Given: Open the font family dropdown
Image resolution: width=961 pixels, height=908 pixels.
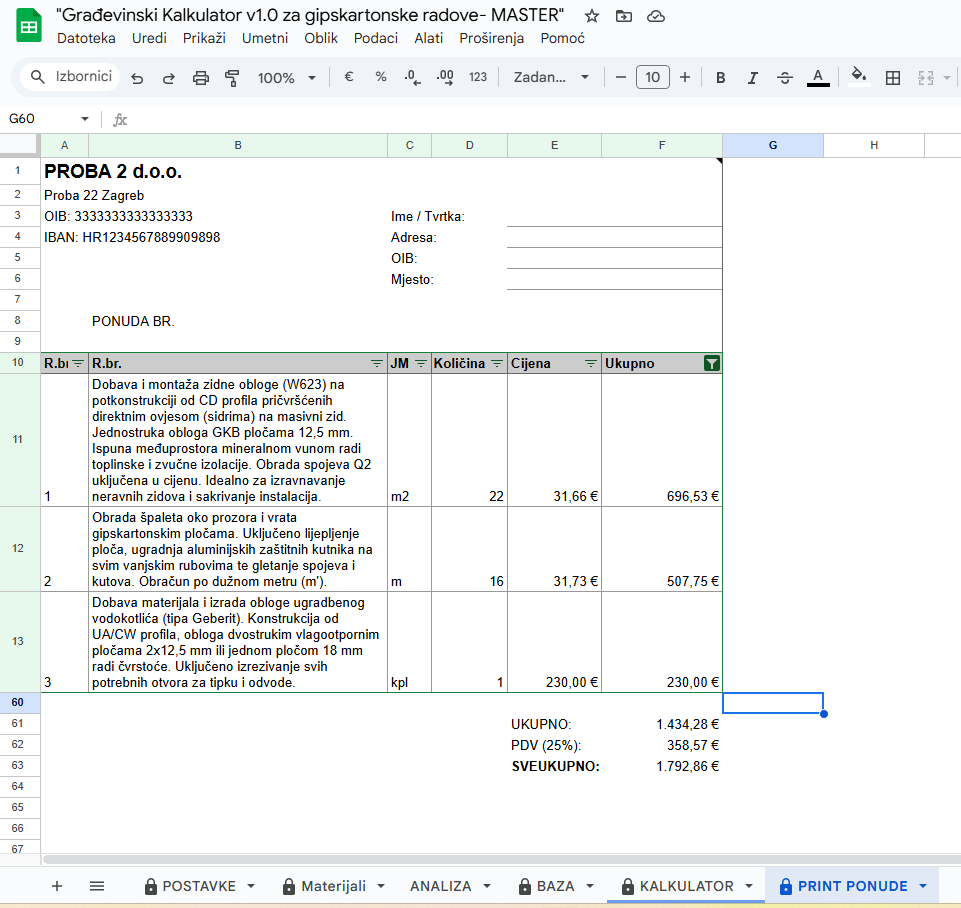Looking at the screenshot, I should coord(551,78).
